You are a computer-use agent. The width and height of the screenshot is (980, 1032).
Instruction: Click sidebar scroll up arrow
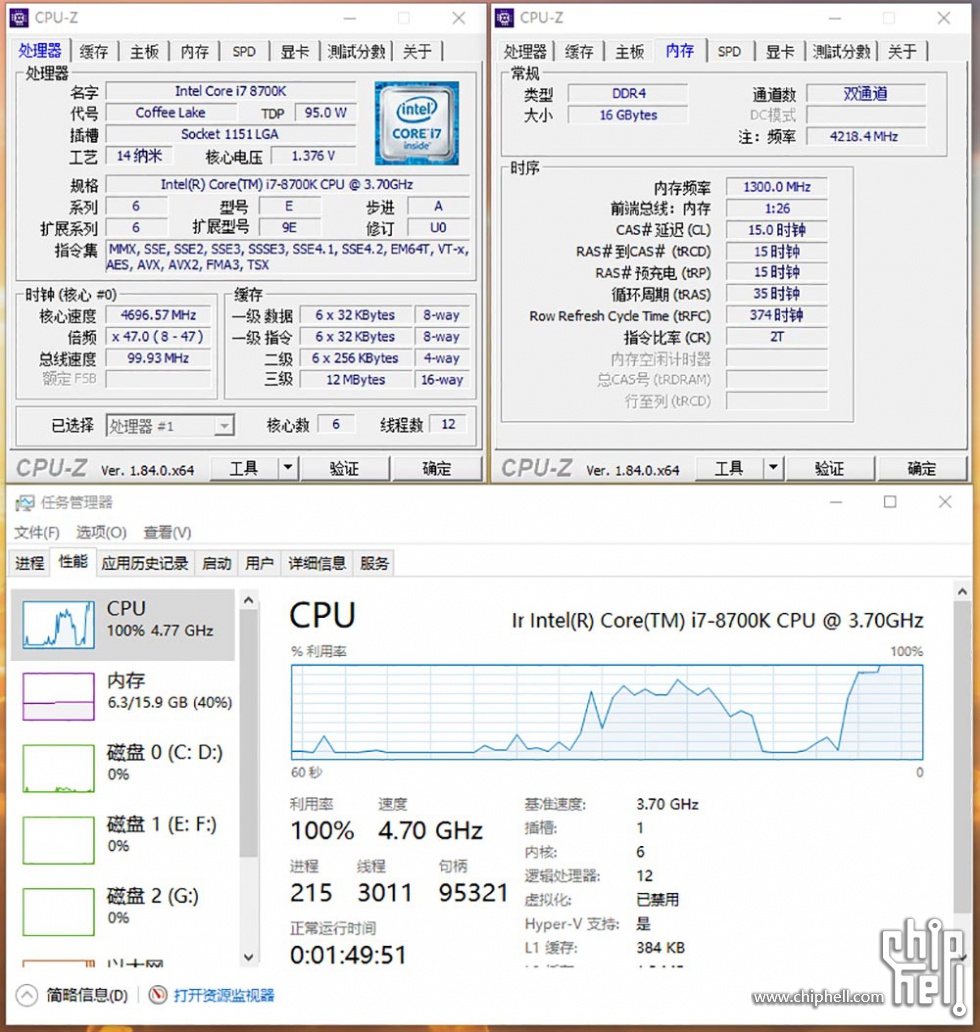[x=248, y=600]
